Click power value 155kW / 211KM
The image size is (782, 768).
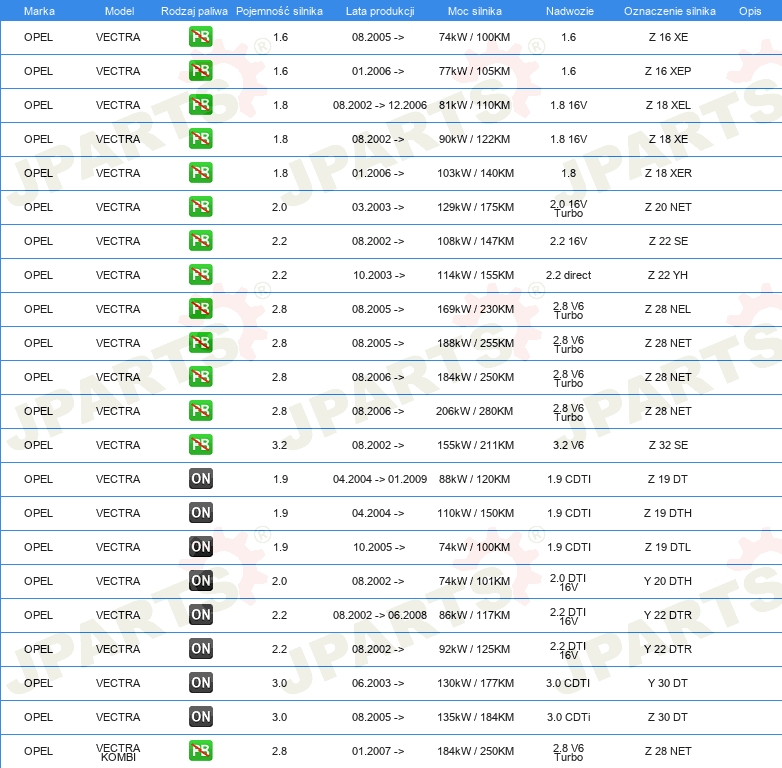475,445
